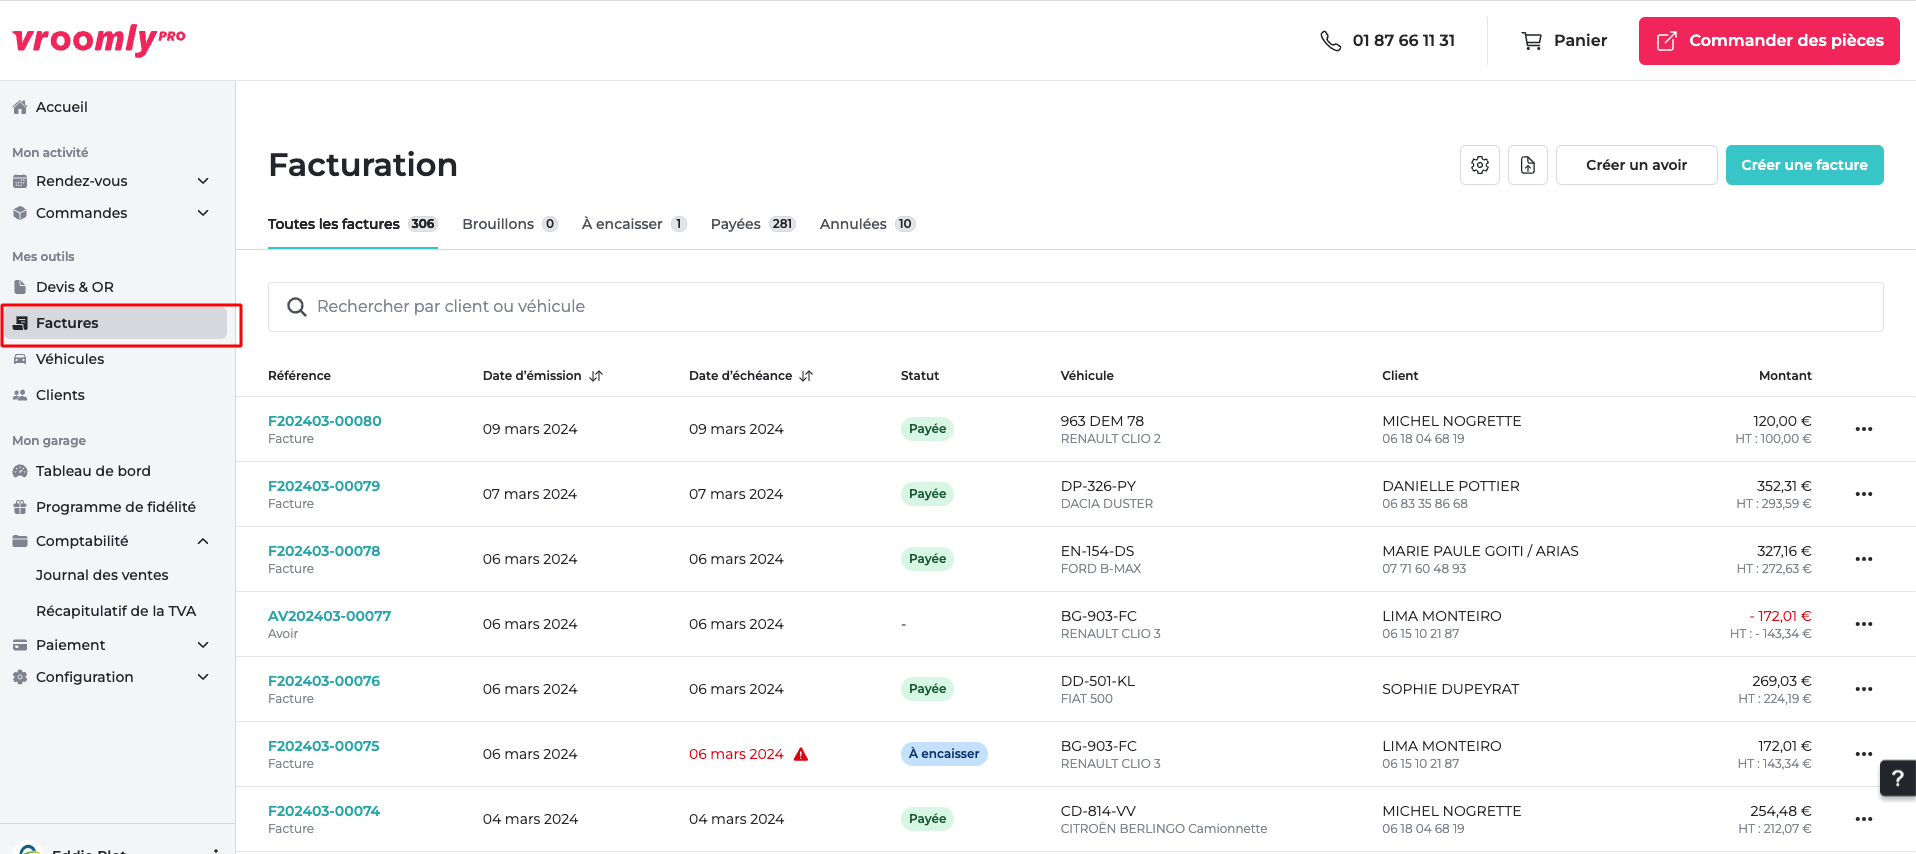Screen dimensions: 1916x854
Task: Open actions menu for F202403-00074
Action: pos(1864,819)
